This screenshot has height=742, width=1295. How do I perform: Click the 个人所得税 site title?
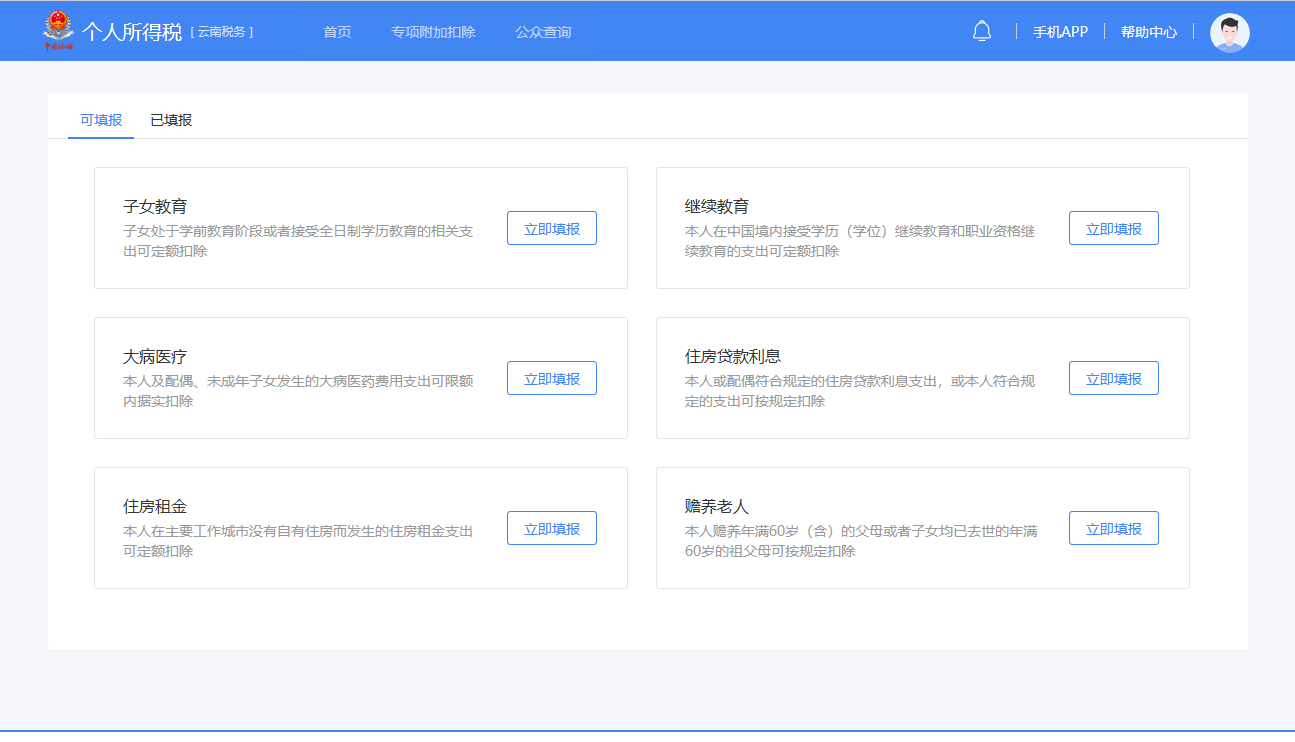132,32
